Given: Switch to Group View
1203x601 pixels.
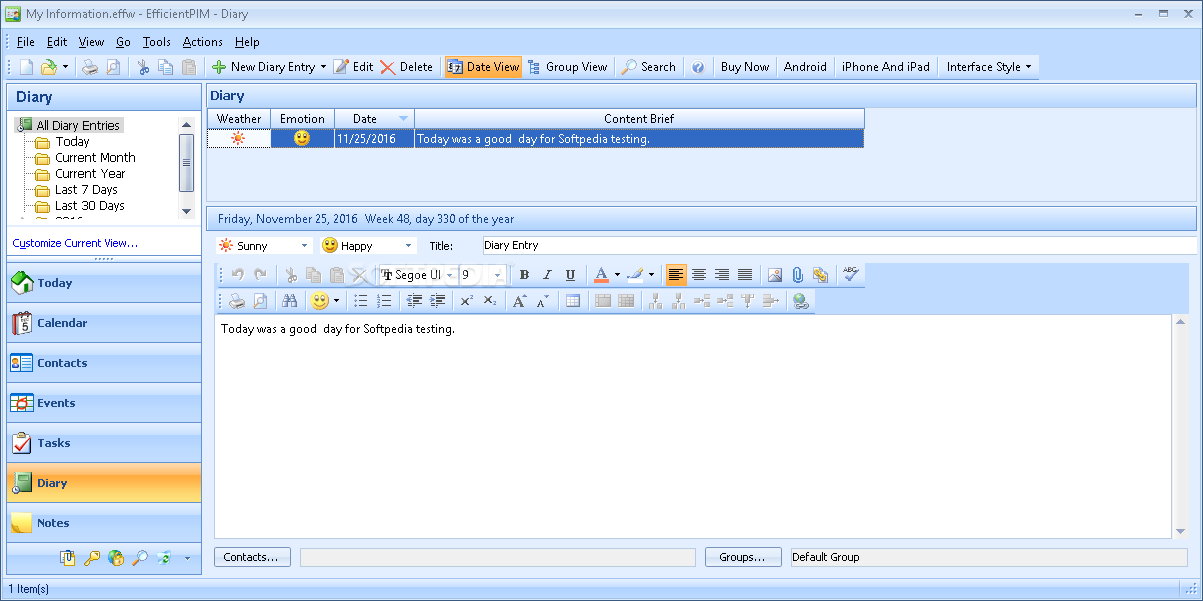Looking at the screenshot, I should click(x=567, y=67).
